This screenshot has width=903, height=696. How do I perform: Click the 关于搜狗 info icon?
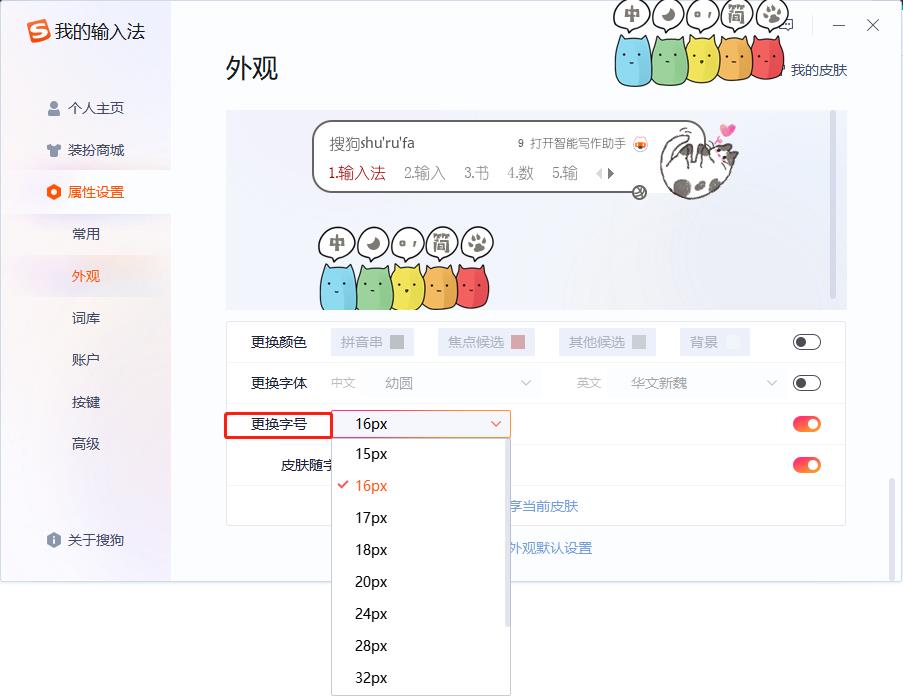coord(54,540)
